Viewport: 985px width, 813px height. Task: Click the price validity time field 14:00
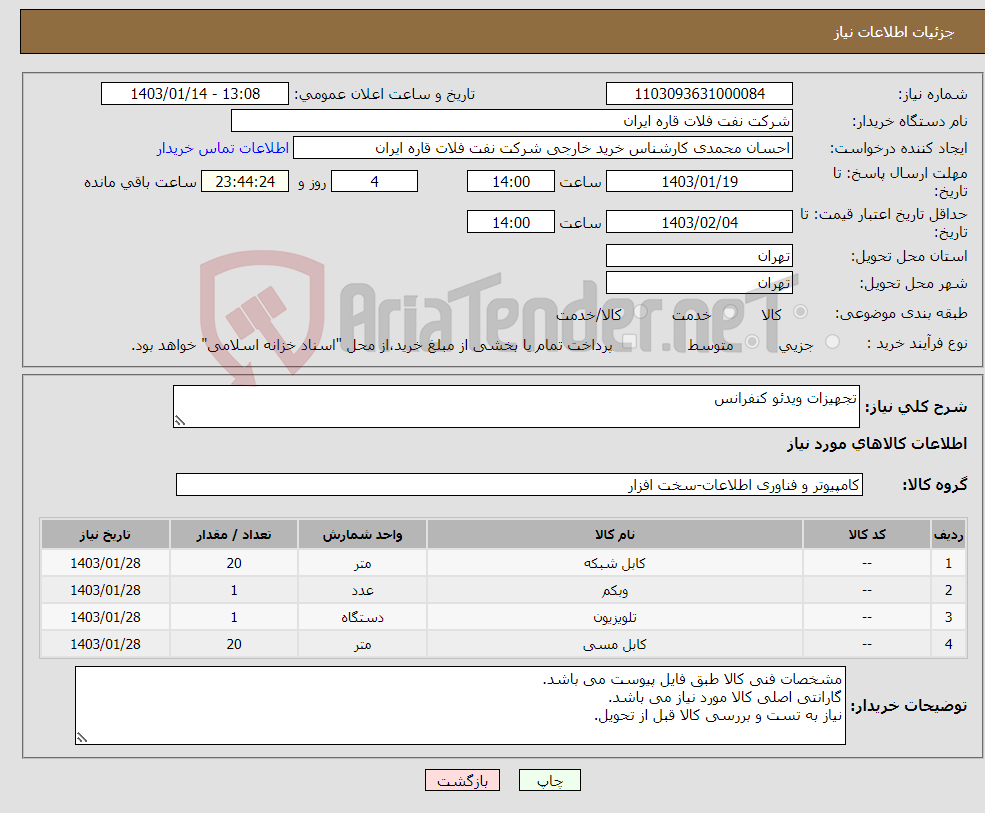pos(511,222)
